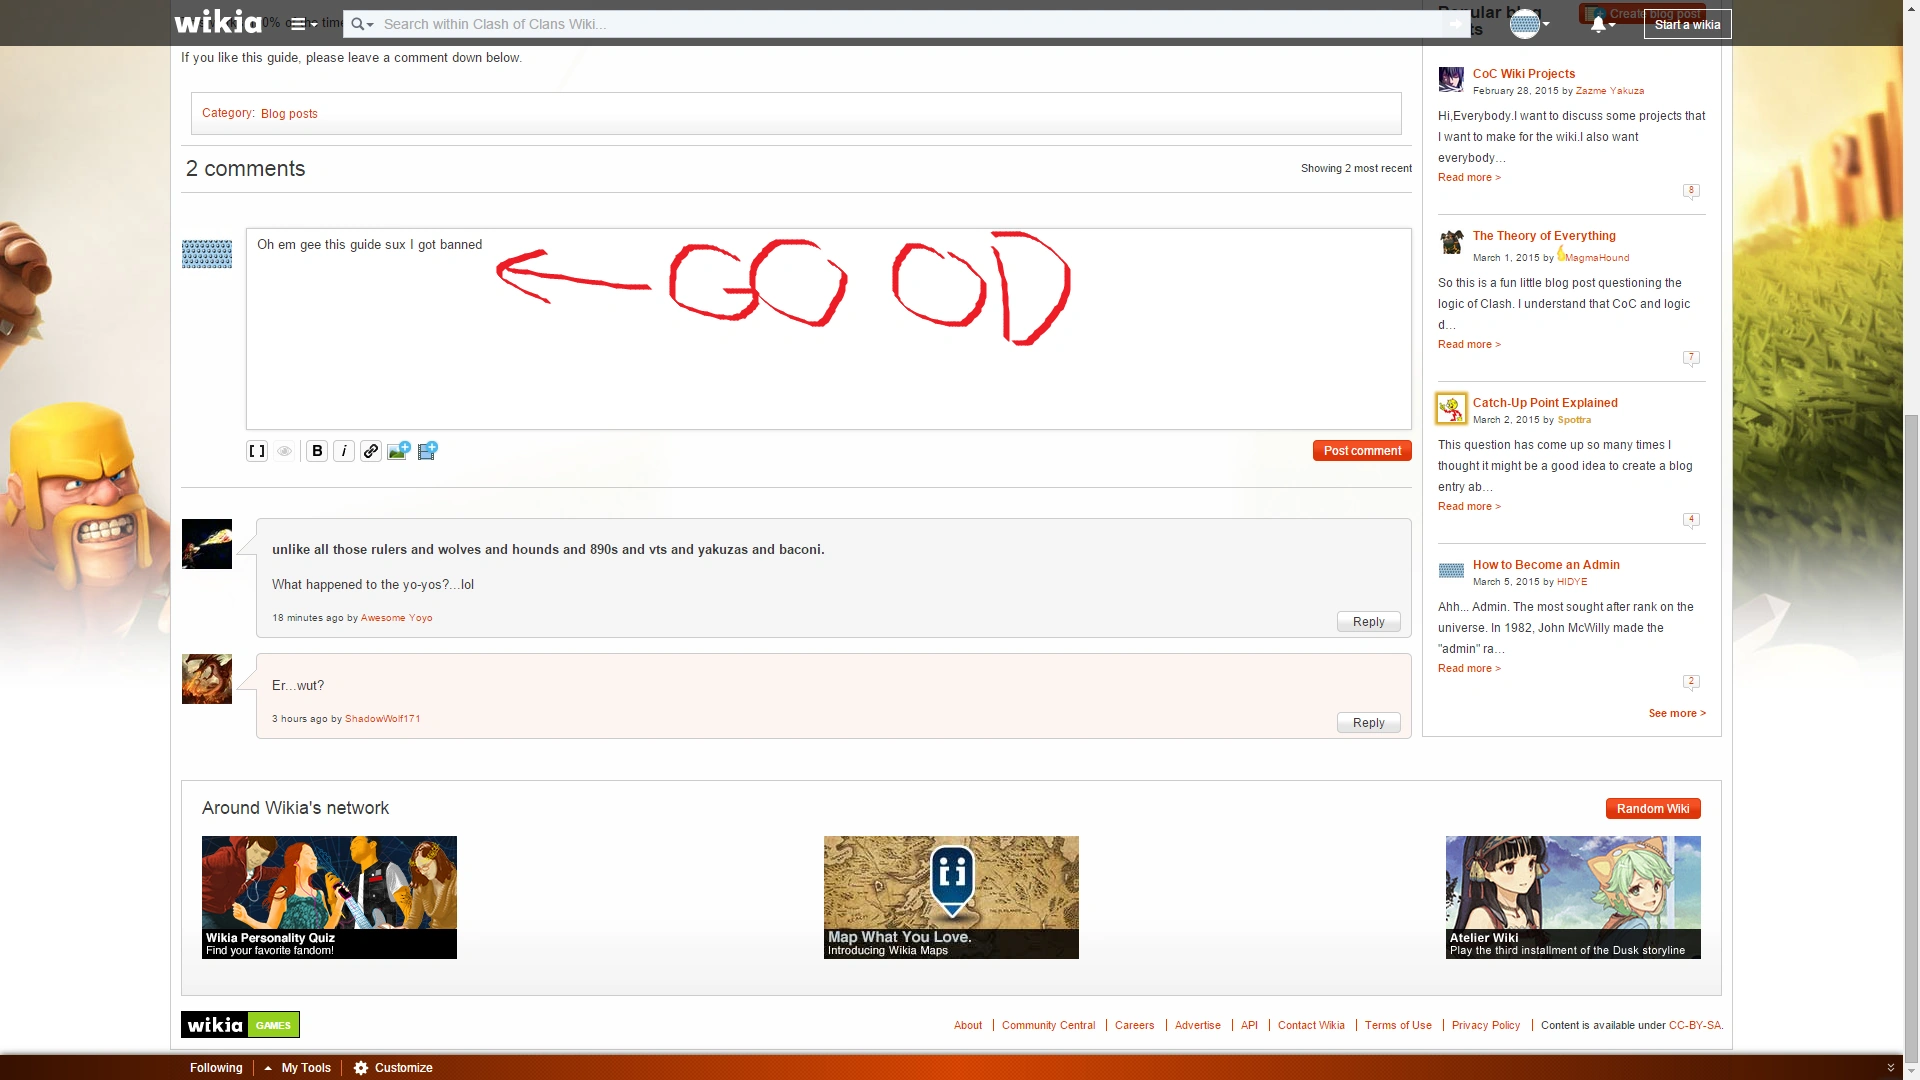Image resolution: width=1920 pixels, height=1080 pixels.
Task: Toggle the comment preview eye icon
Action: pos(285,451)
